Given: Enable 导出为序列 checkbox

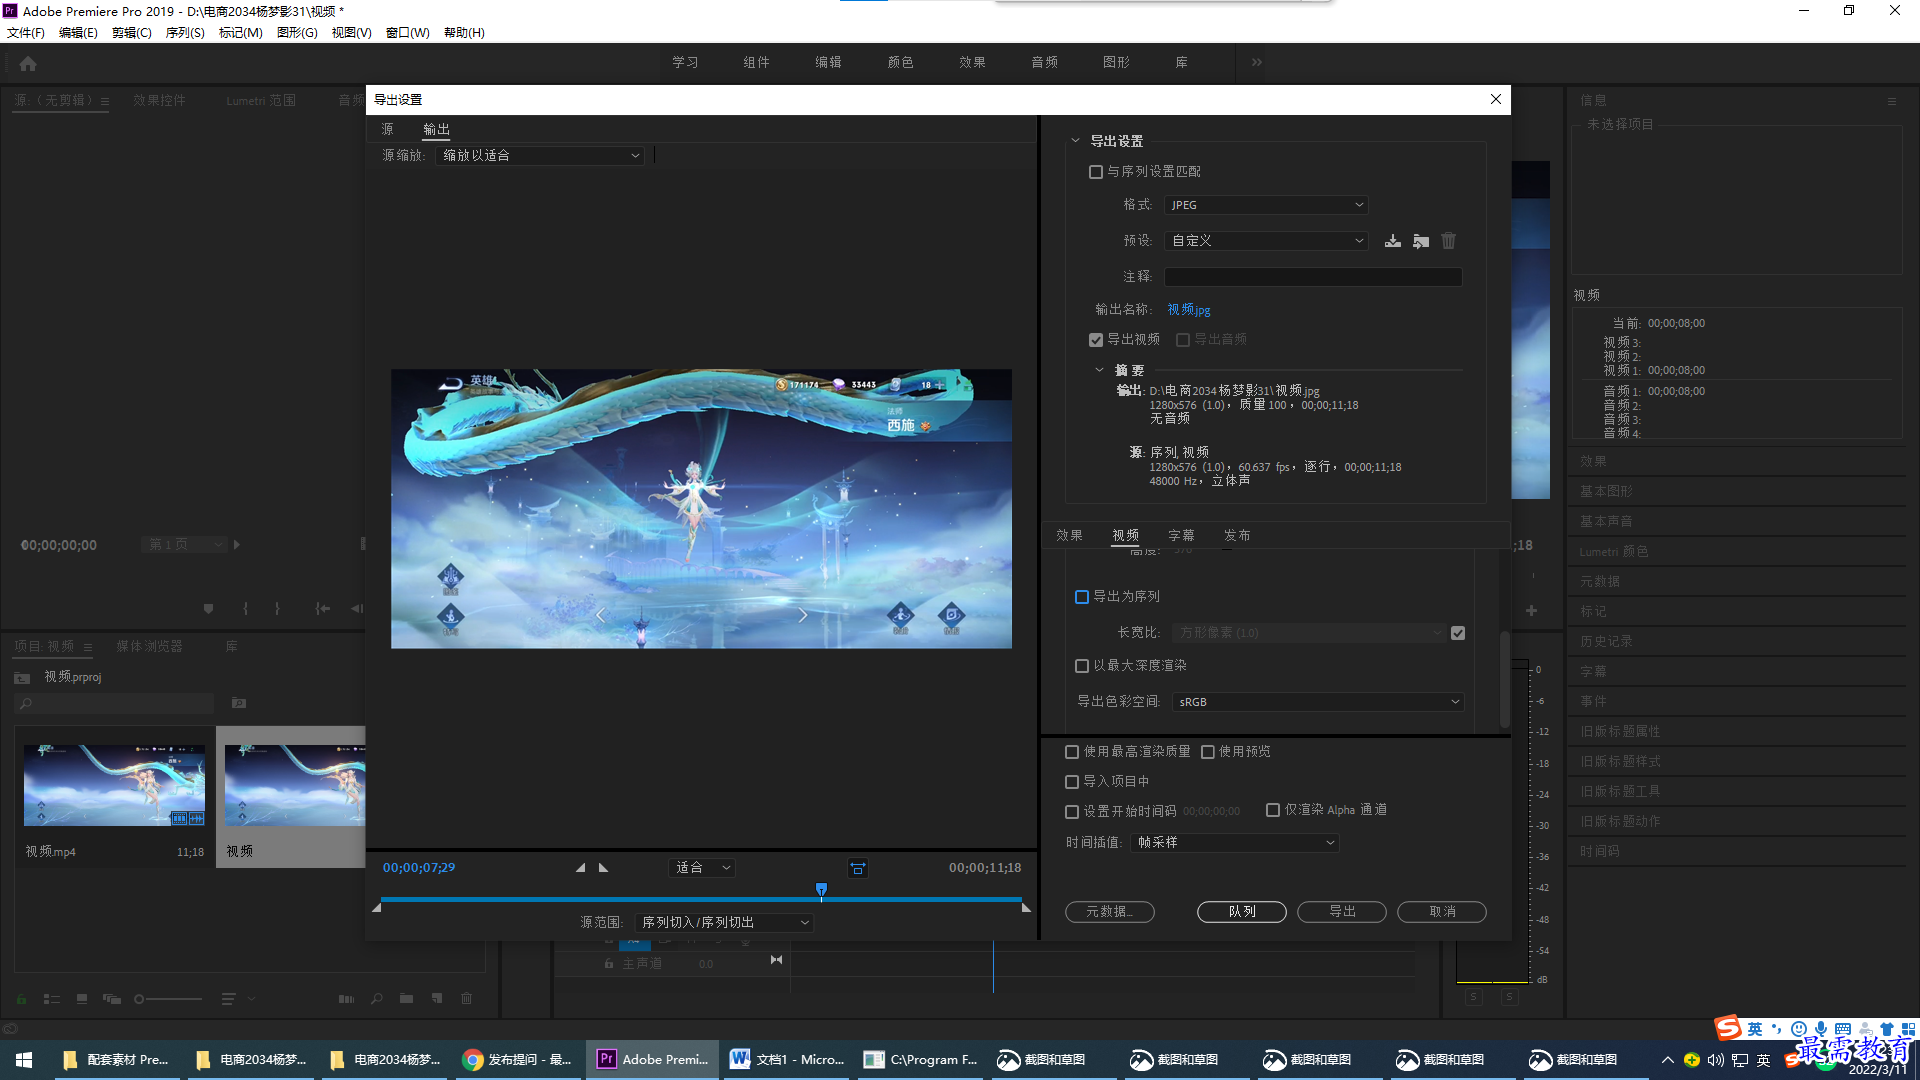Looking at the screenshot, I should pos(1081,597).
